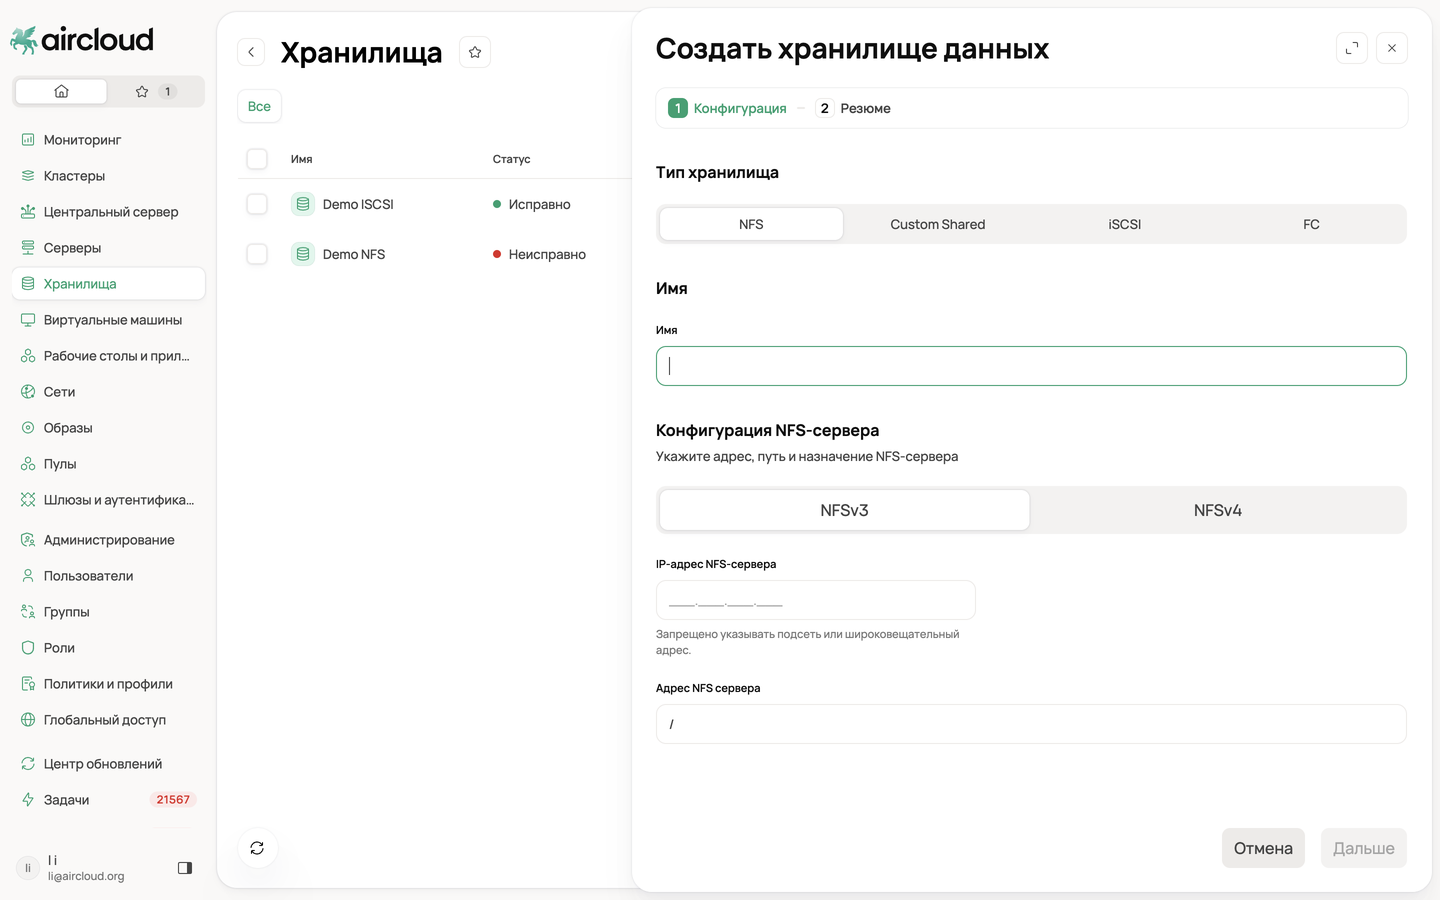The image size is (1440, 900).
Task: Focus the Имя input field
Action: pos(1031,366)
